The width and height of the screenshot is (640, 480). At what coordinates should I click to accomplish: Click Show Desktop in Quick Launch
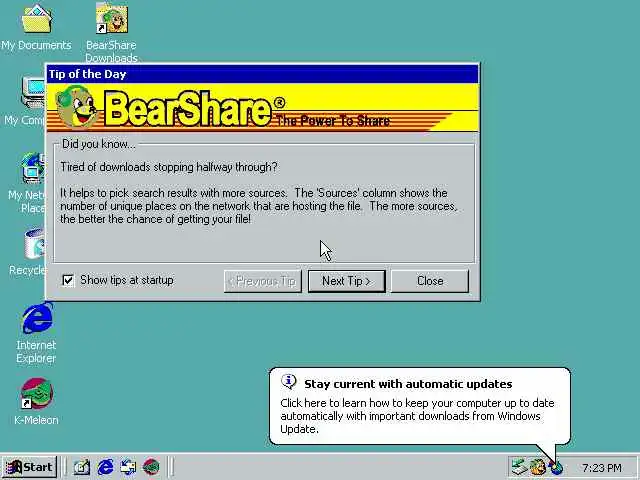click(82, 467)
